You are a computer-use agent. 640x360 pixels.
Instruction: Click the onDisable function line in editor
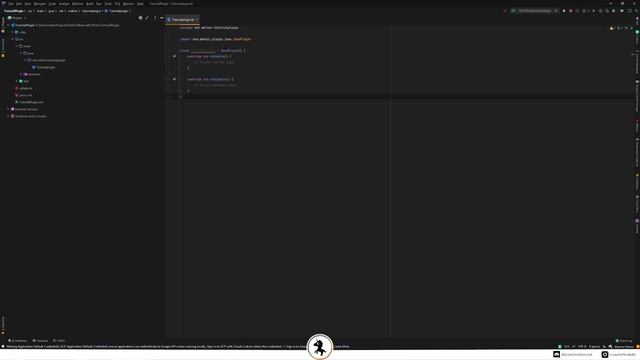click(210, 79)
